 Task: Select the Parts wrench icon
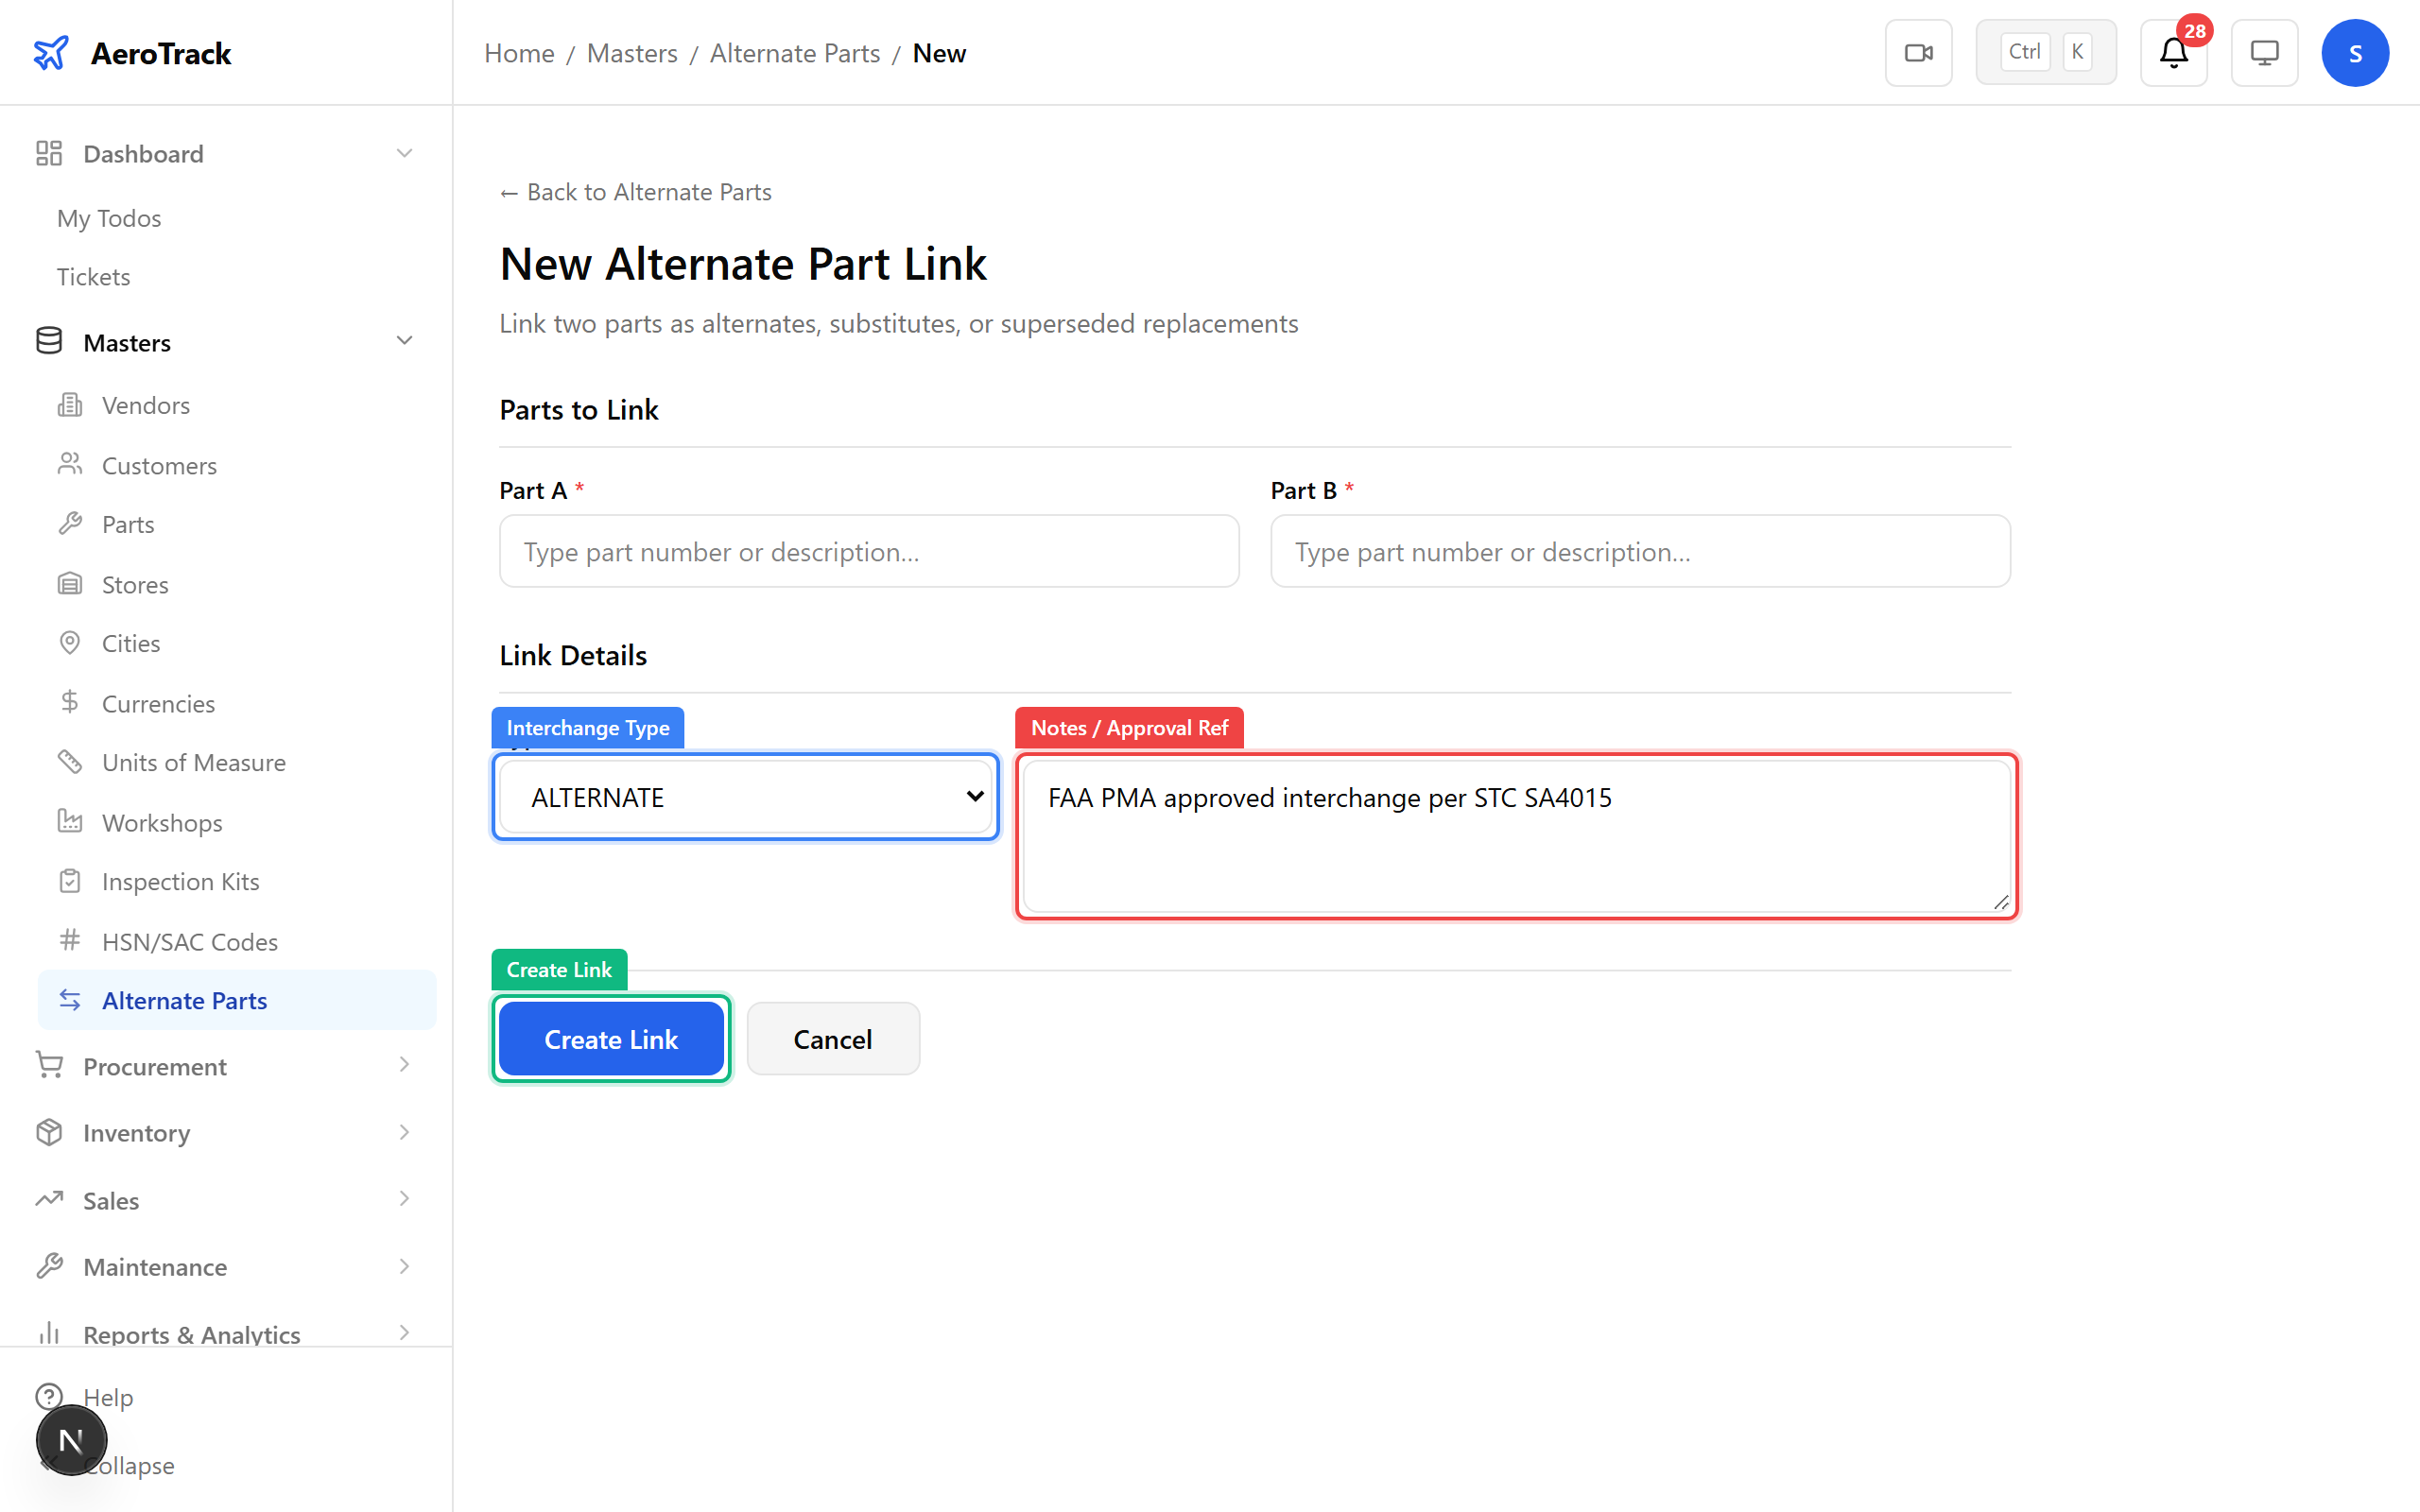tap(69, 523)
